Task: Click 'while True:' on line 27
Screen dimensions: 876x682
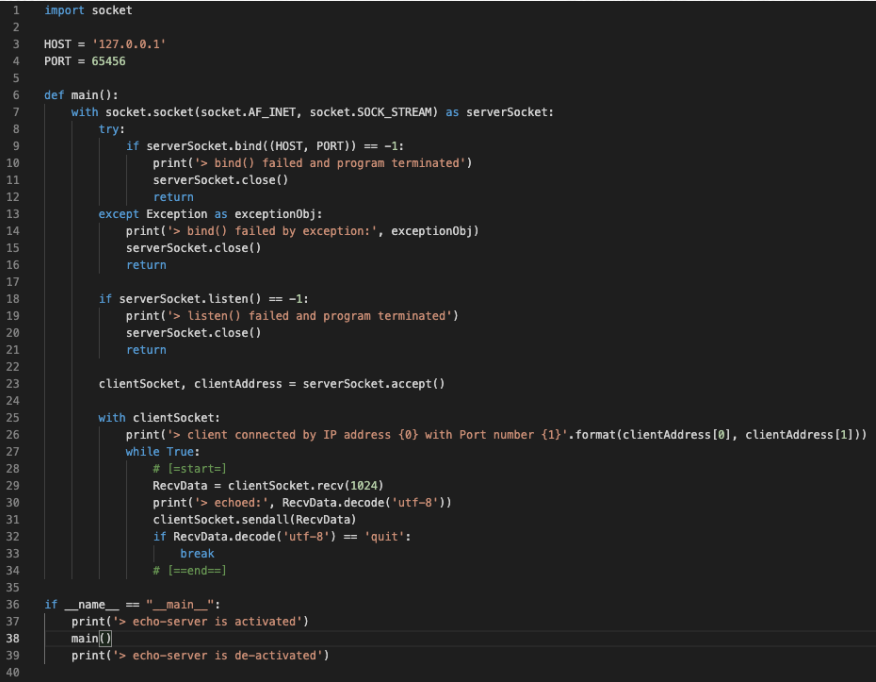Action: [163, 451]
